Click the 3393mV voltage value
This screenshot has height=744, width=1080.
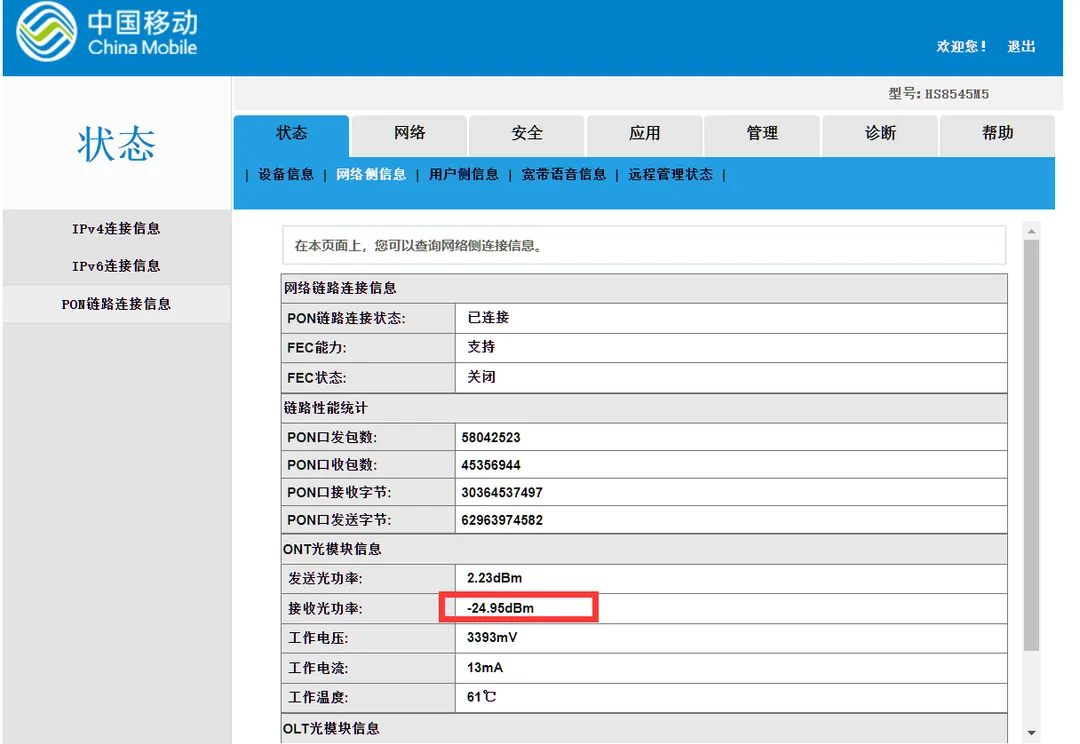(492, 638)
